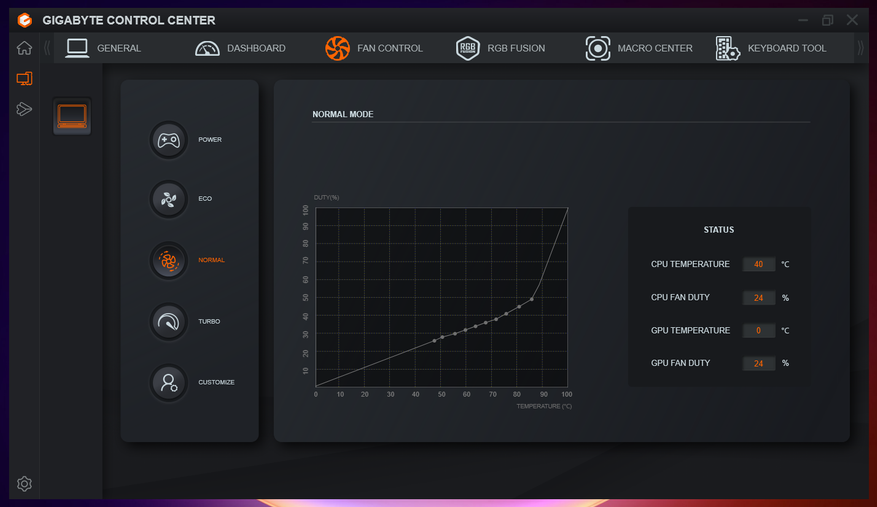Viewport: 877px width, 507px height.
Task: Choose the ECO mode label
Action: 205,199
